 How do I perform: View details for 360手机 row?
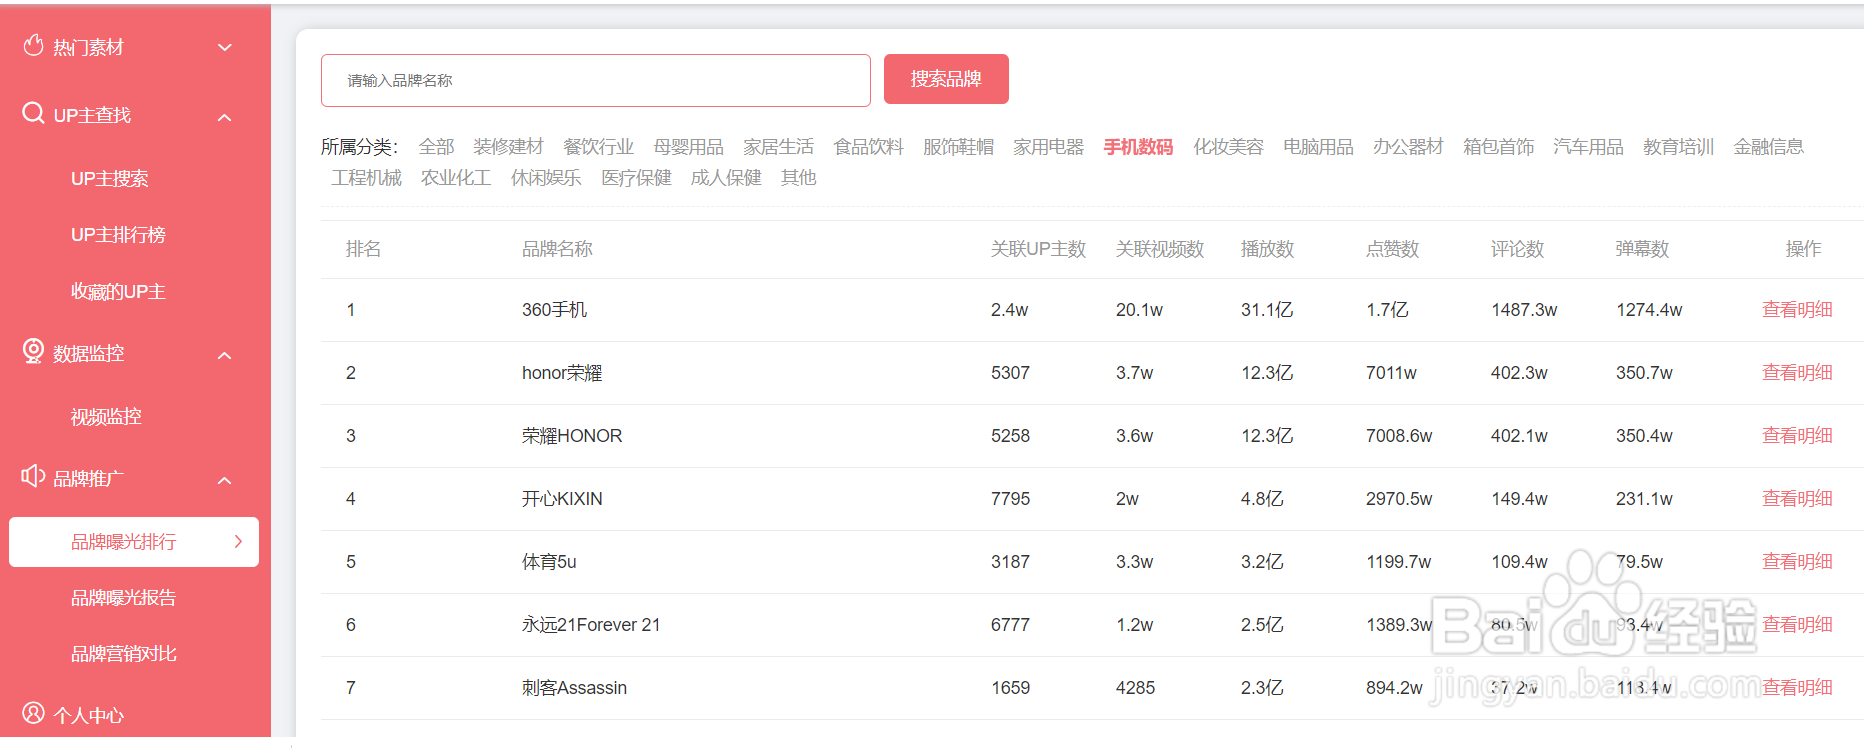click(x=1797, y=310)
